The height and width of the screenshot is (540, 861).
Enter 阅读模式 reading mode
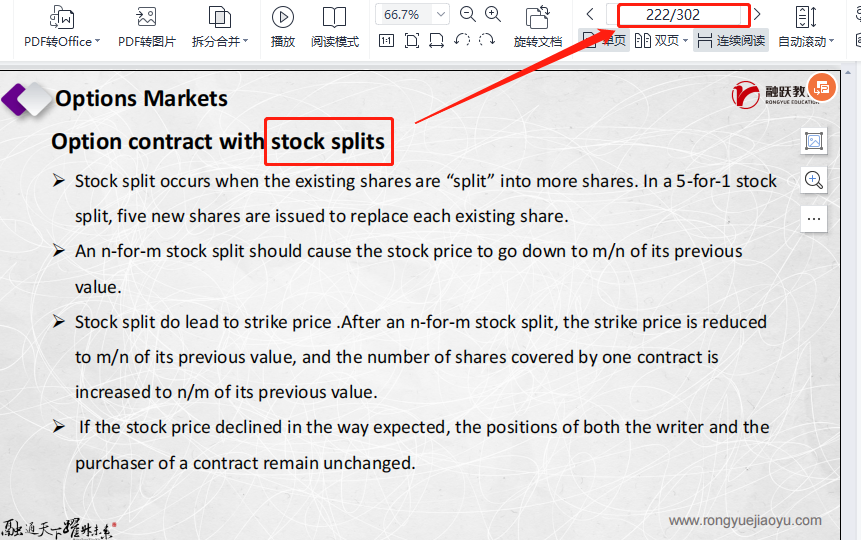(x=334, y=27)
